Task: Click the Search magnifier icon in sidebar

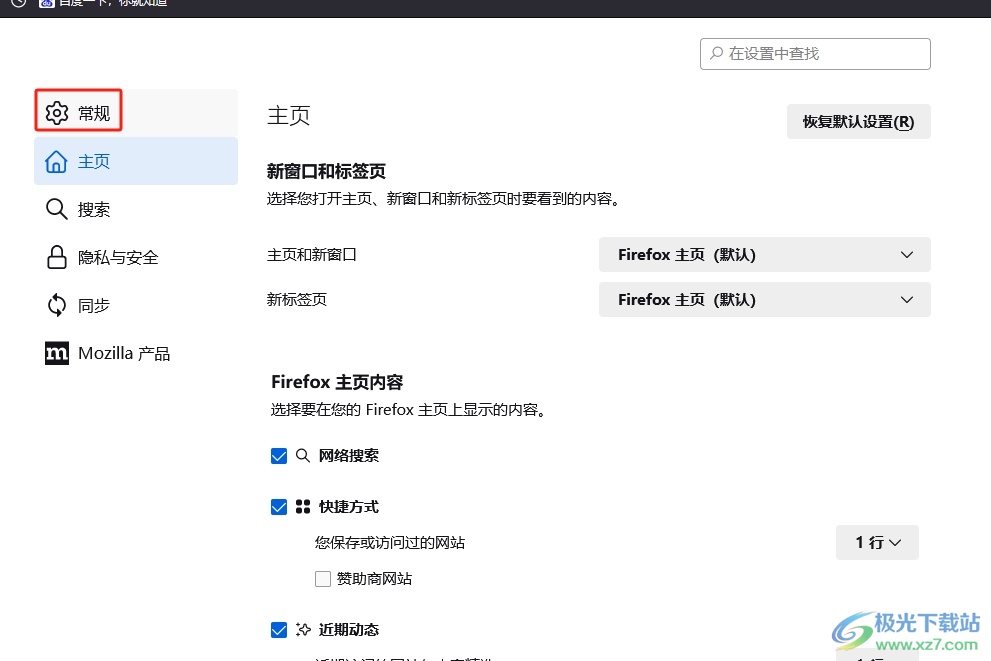Action: tap(57, 210)
